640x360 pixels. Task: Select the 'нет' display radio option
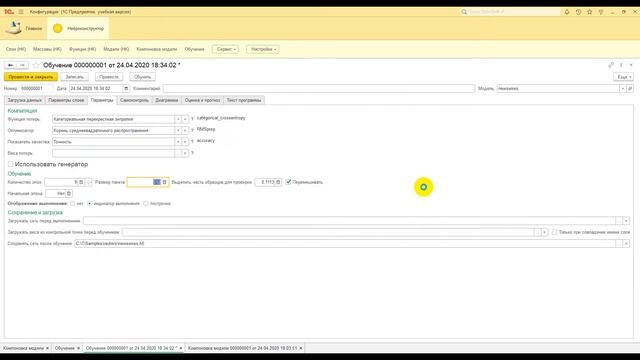[x=72, y=203]
